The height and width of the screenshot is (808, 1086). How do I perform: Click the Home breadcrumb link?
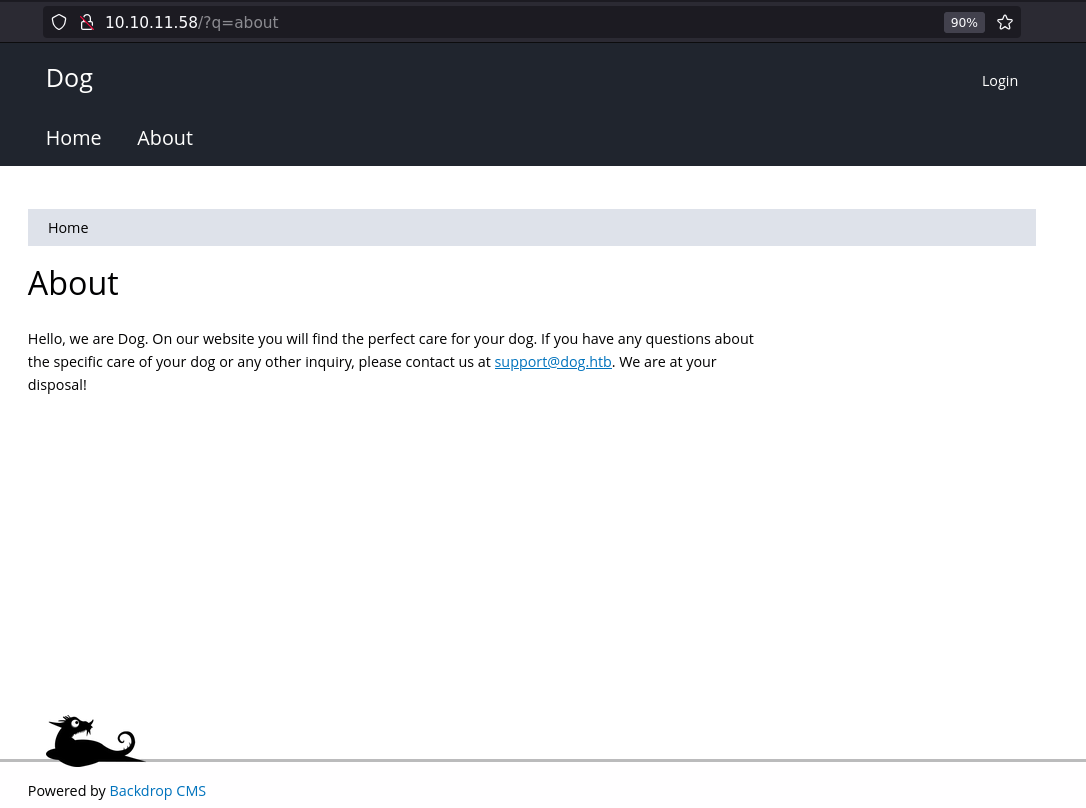(68, 228)
